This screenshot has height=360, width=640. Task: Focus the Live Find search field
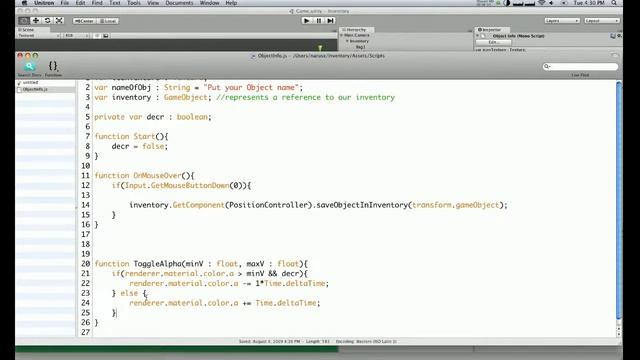(x=580, y=66)
